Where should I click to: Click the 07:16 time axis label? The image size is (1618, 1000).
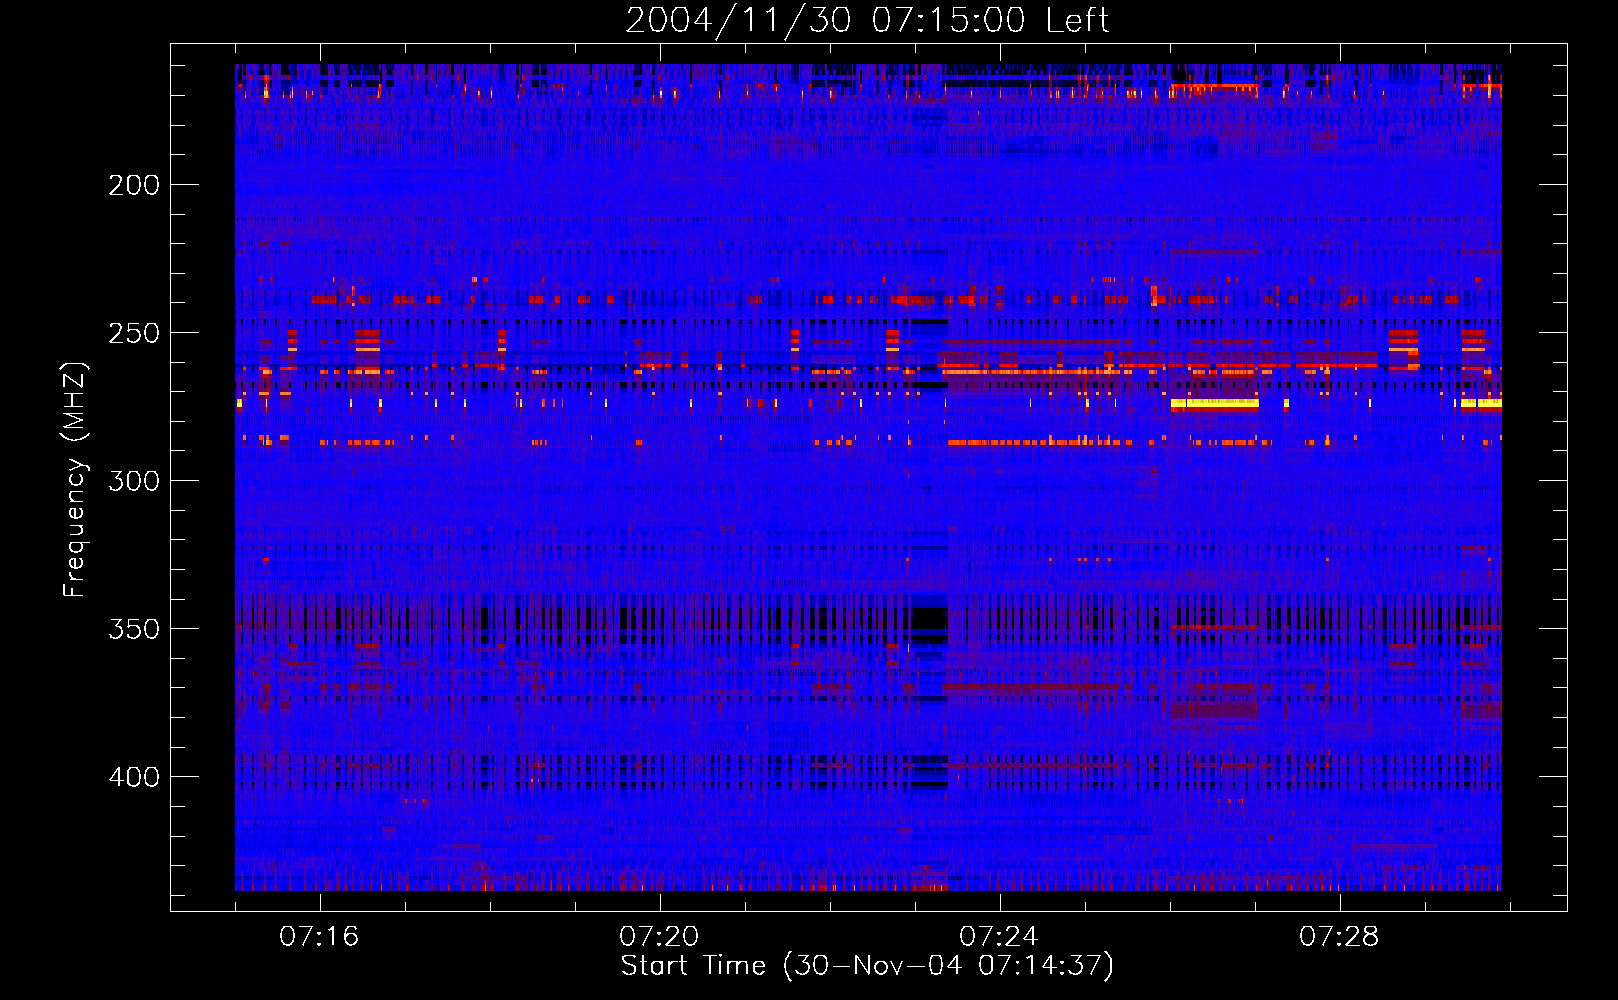pos(319,936)
